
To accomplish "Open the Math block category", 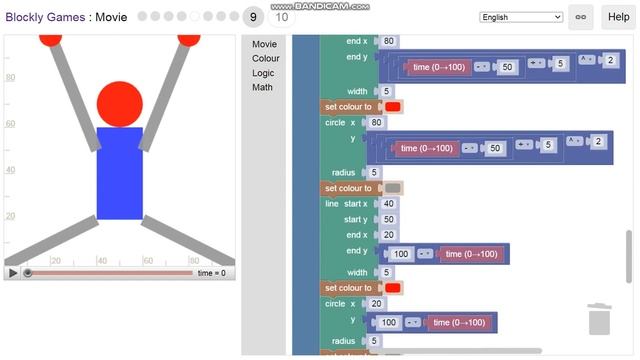I will point(262,87).
